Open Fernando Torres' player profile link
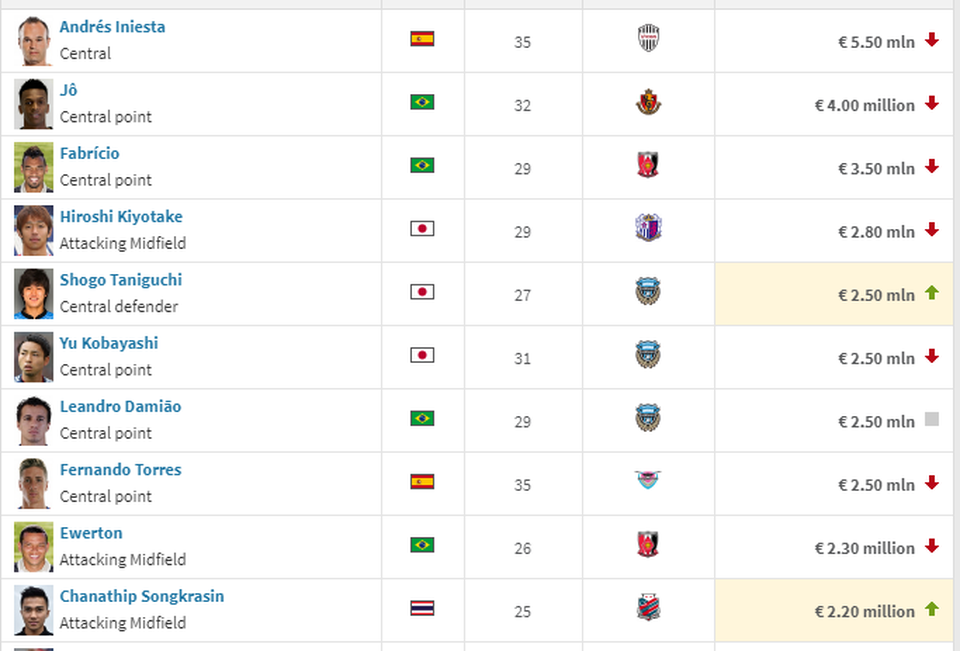This screenshot has width=960, height=651. 121,470
